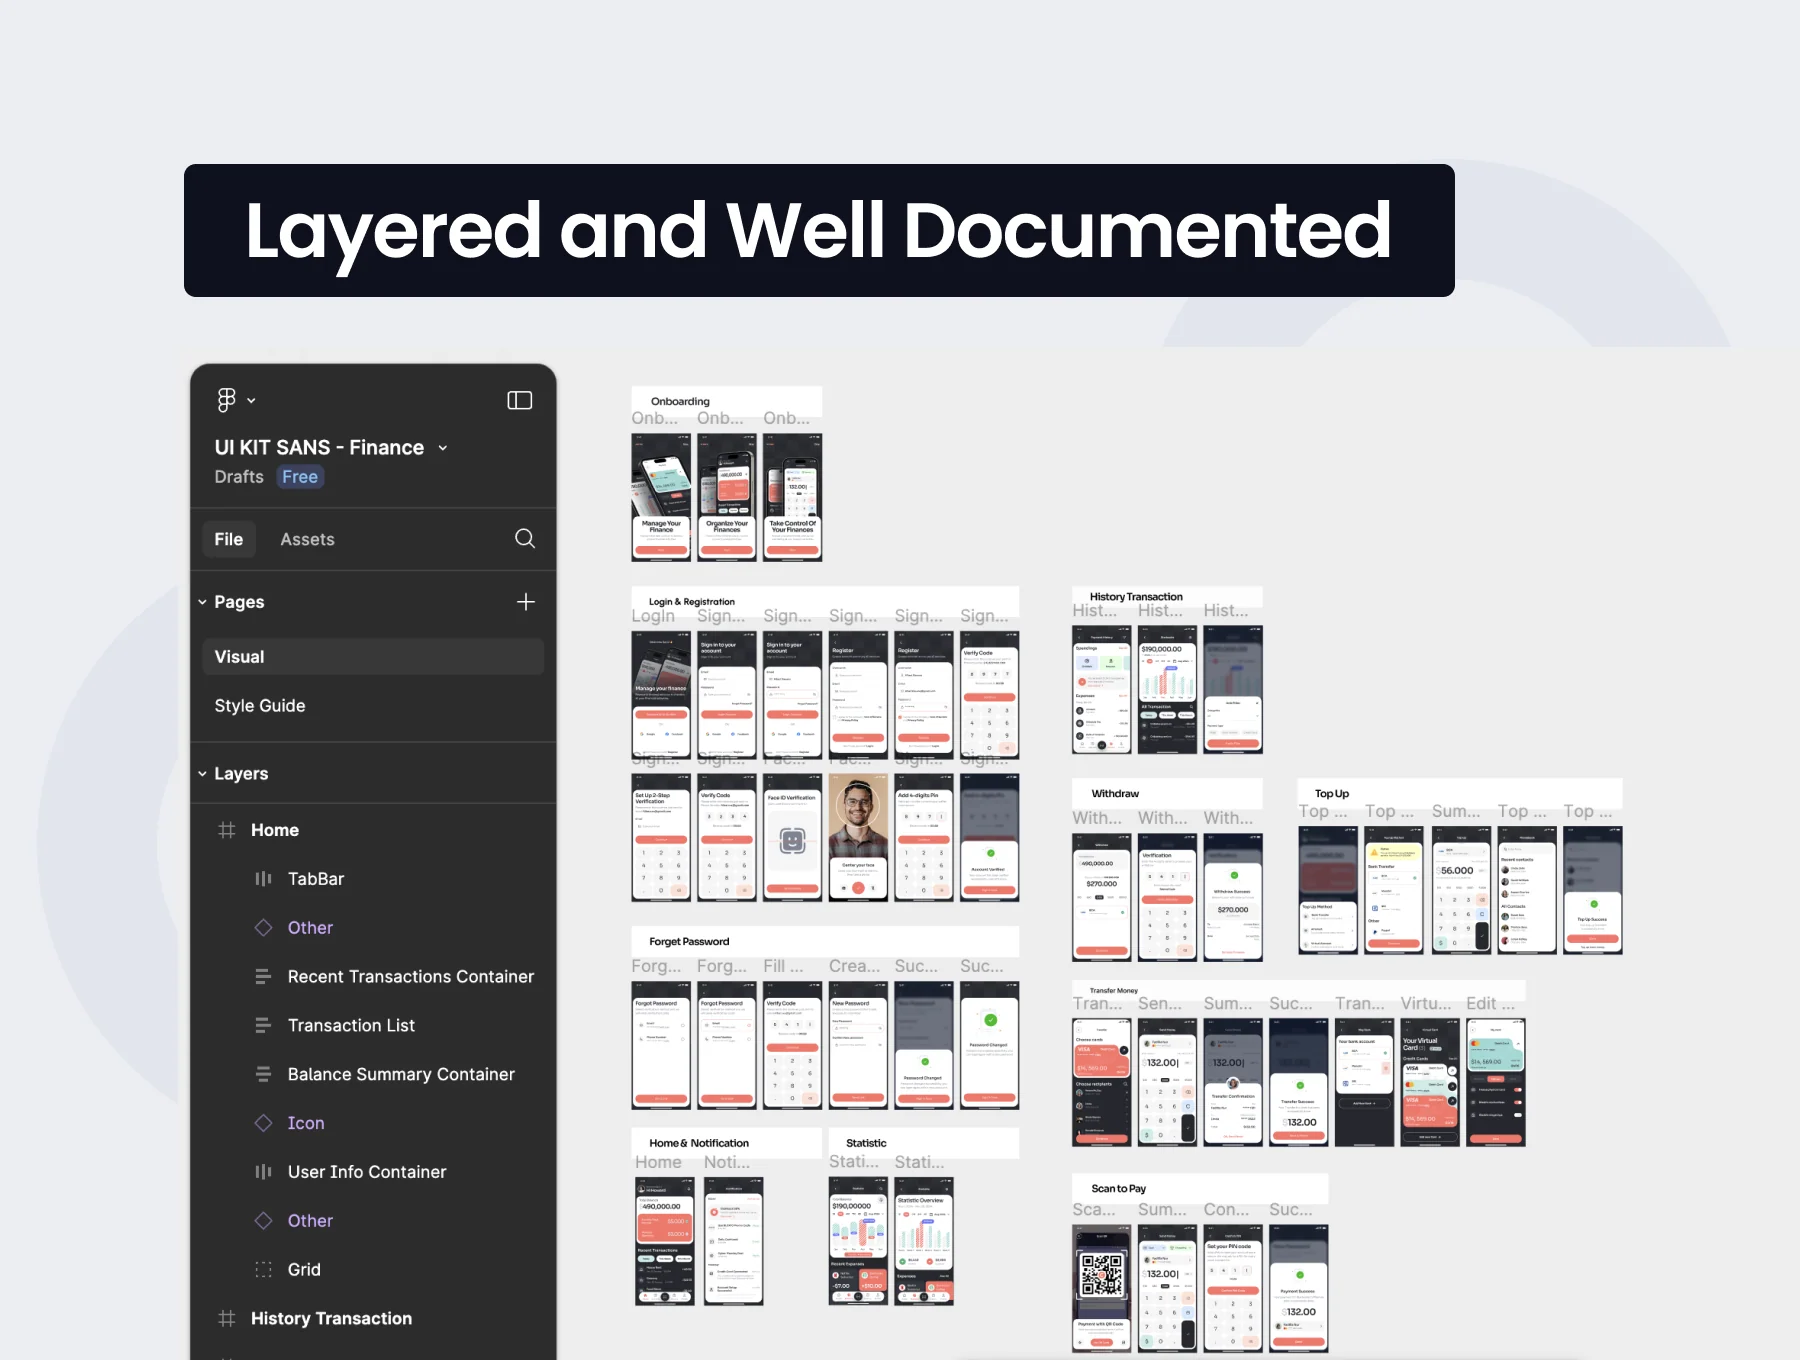Select the QR code scanner screen thumbnail

click(1102, 1289)
